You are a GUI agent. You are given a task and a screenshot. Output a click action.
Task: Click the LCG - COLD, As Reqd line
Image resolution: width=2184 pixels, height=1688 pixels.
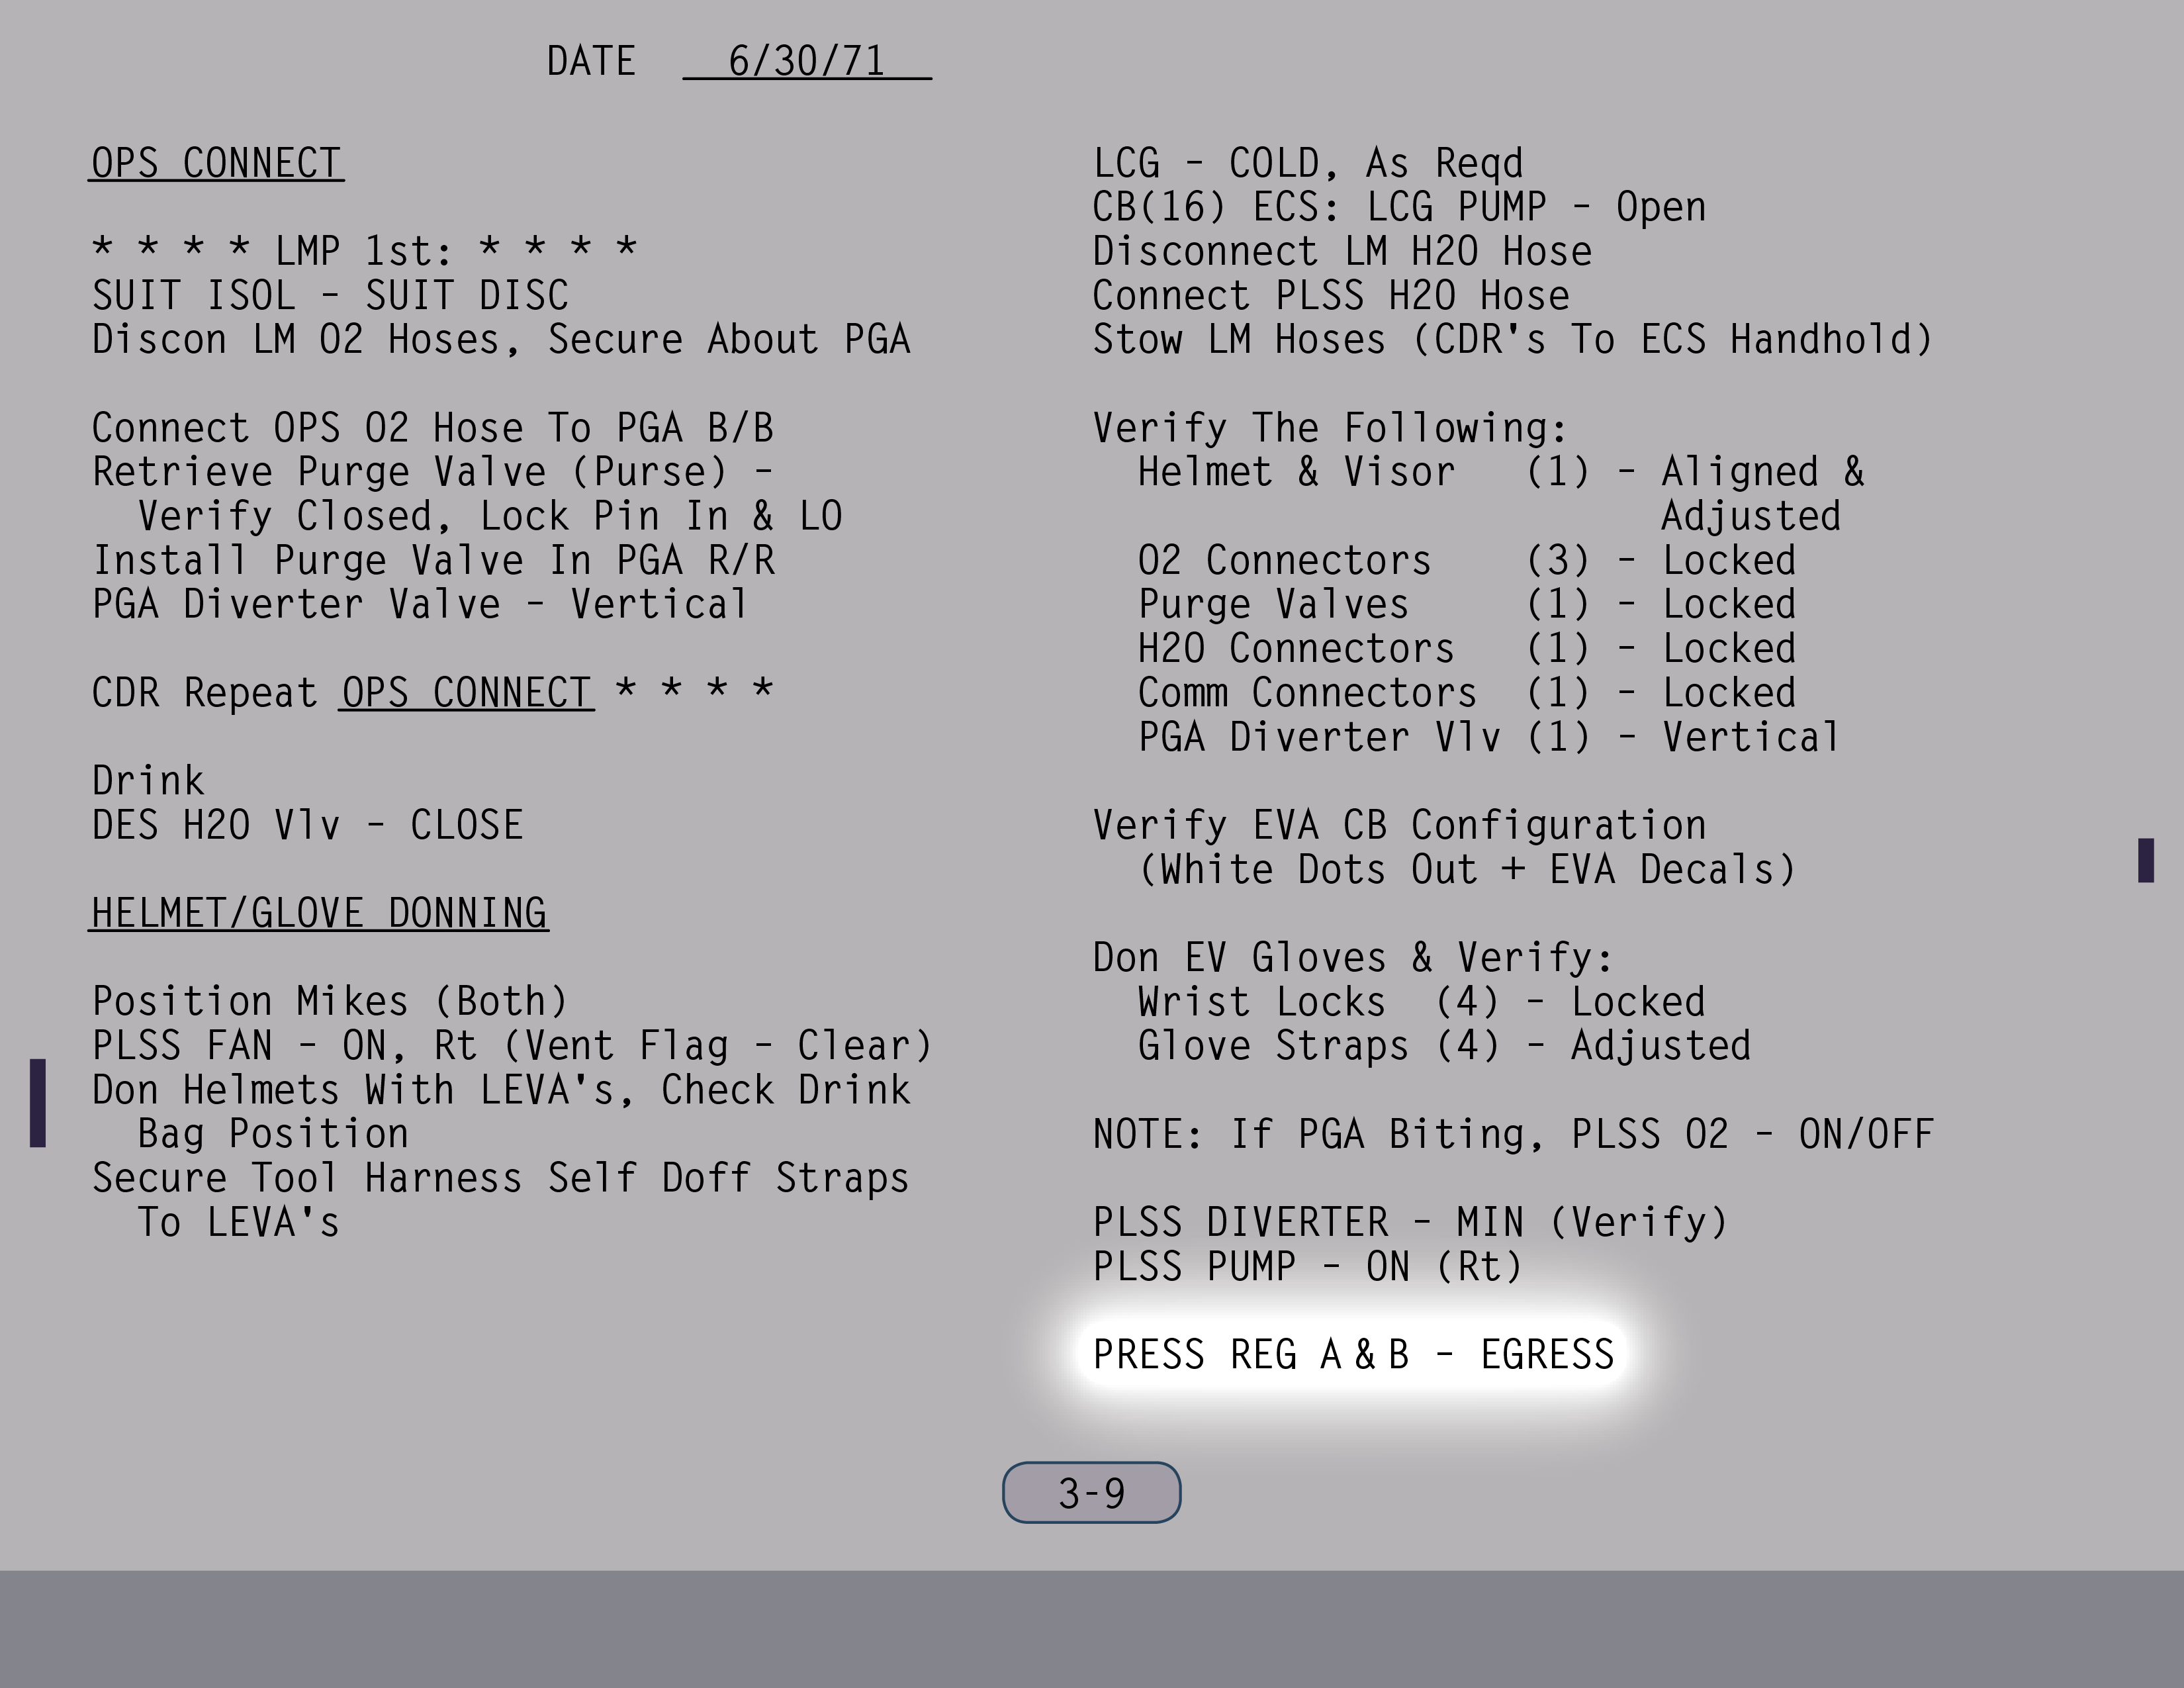[1307, 163]
